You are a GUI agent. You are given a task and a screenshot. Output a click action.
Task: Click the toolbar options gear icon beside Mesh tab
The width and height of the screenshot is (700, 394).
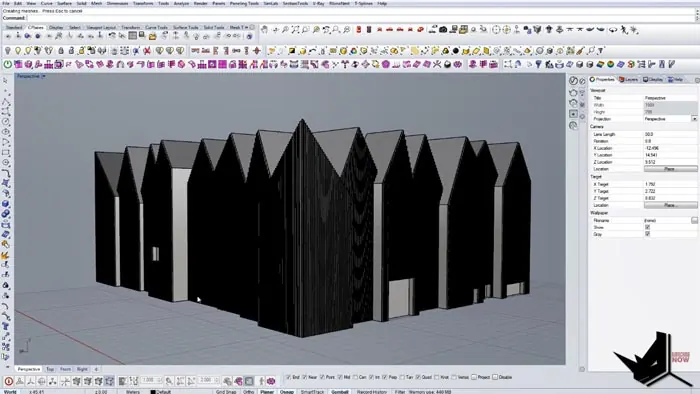(x=251, y=27)
